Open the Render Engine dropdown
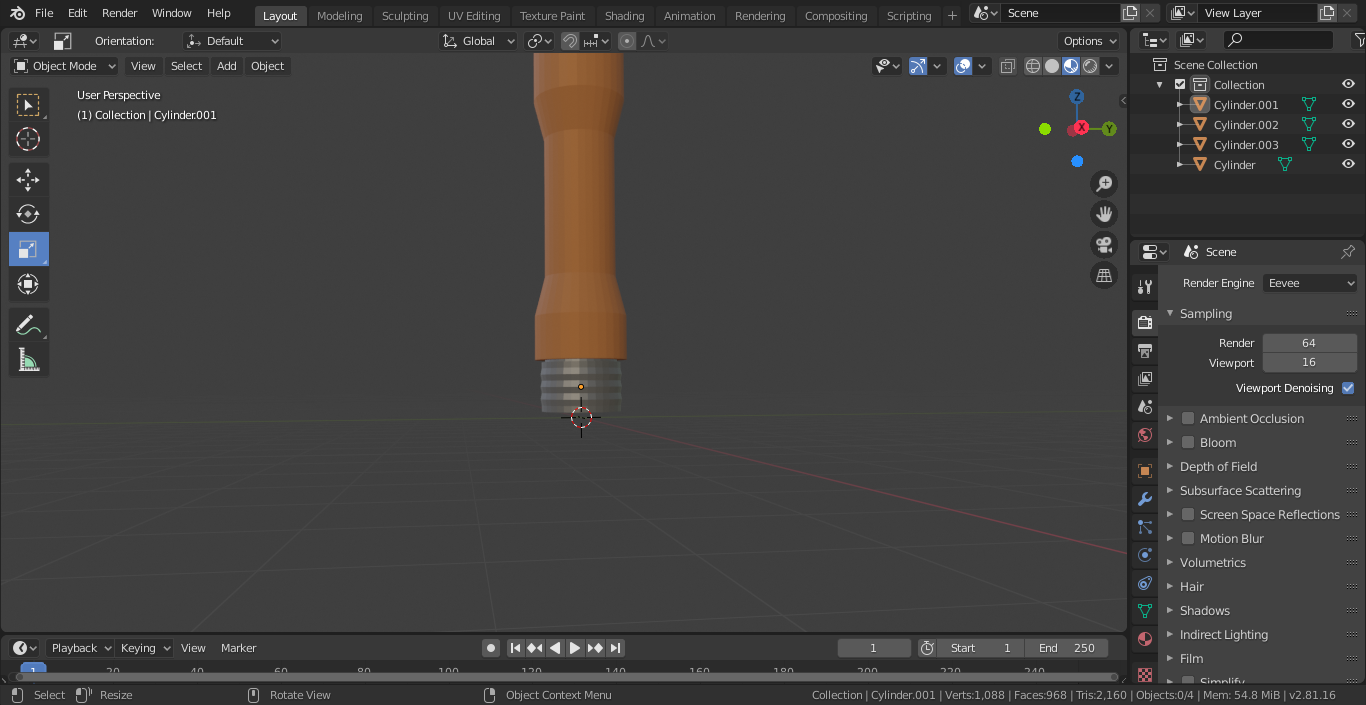Screen dimensions: 1366x705 pyautogui.click(x=1309, y=283)
